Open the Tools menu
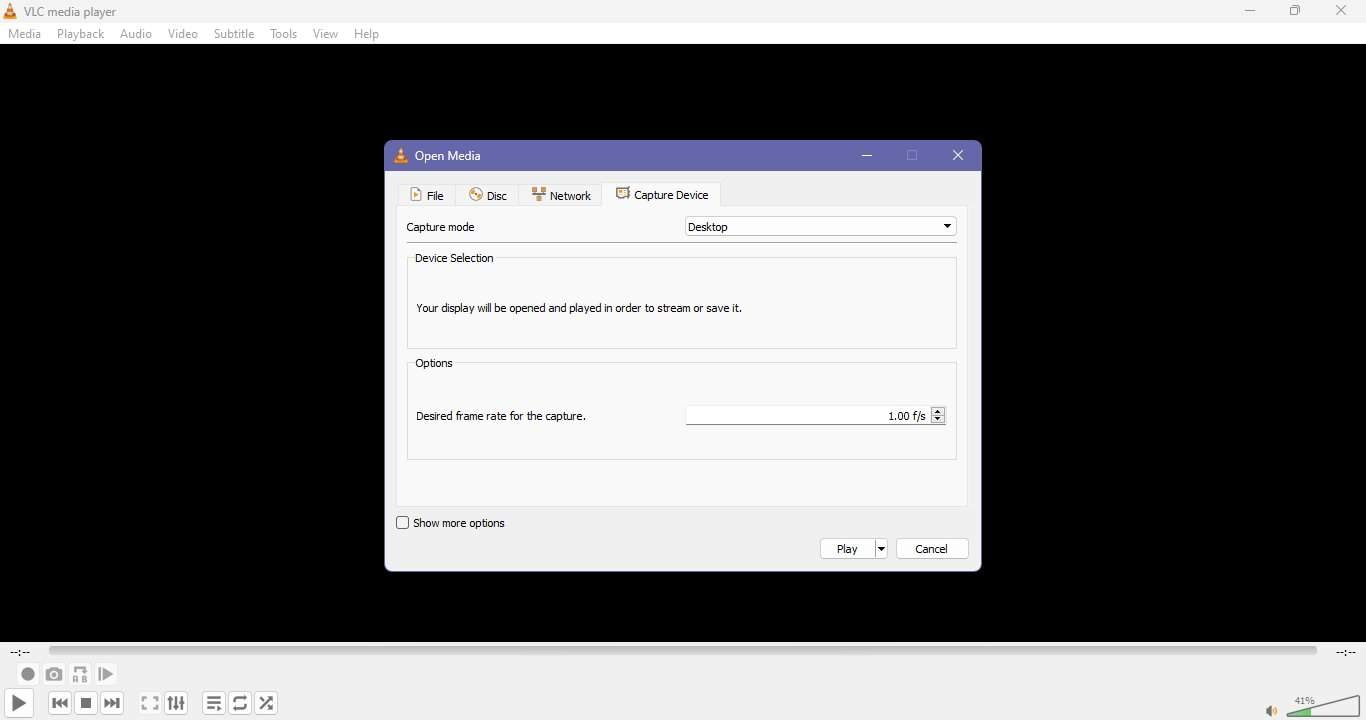 point(284,33)
